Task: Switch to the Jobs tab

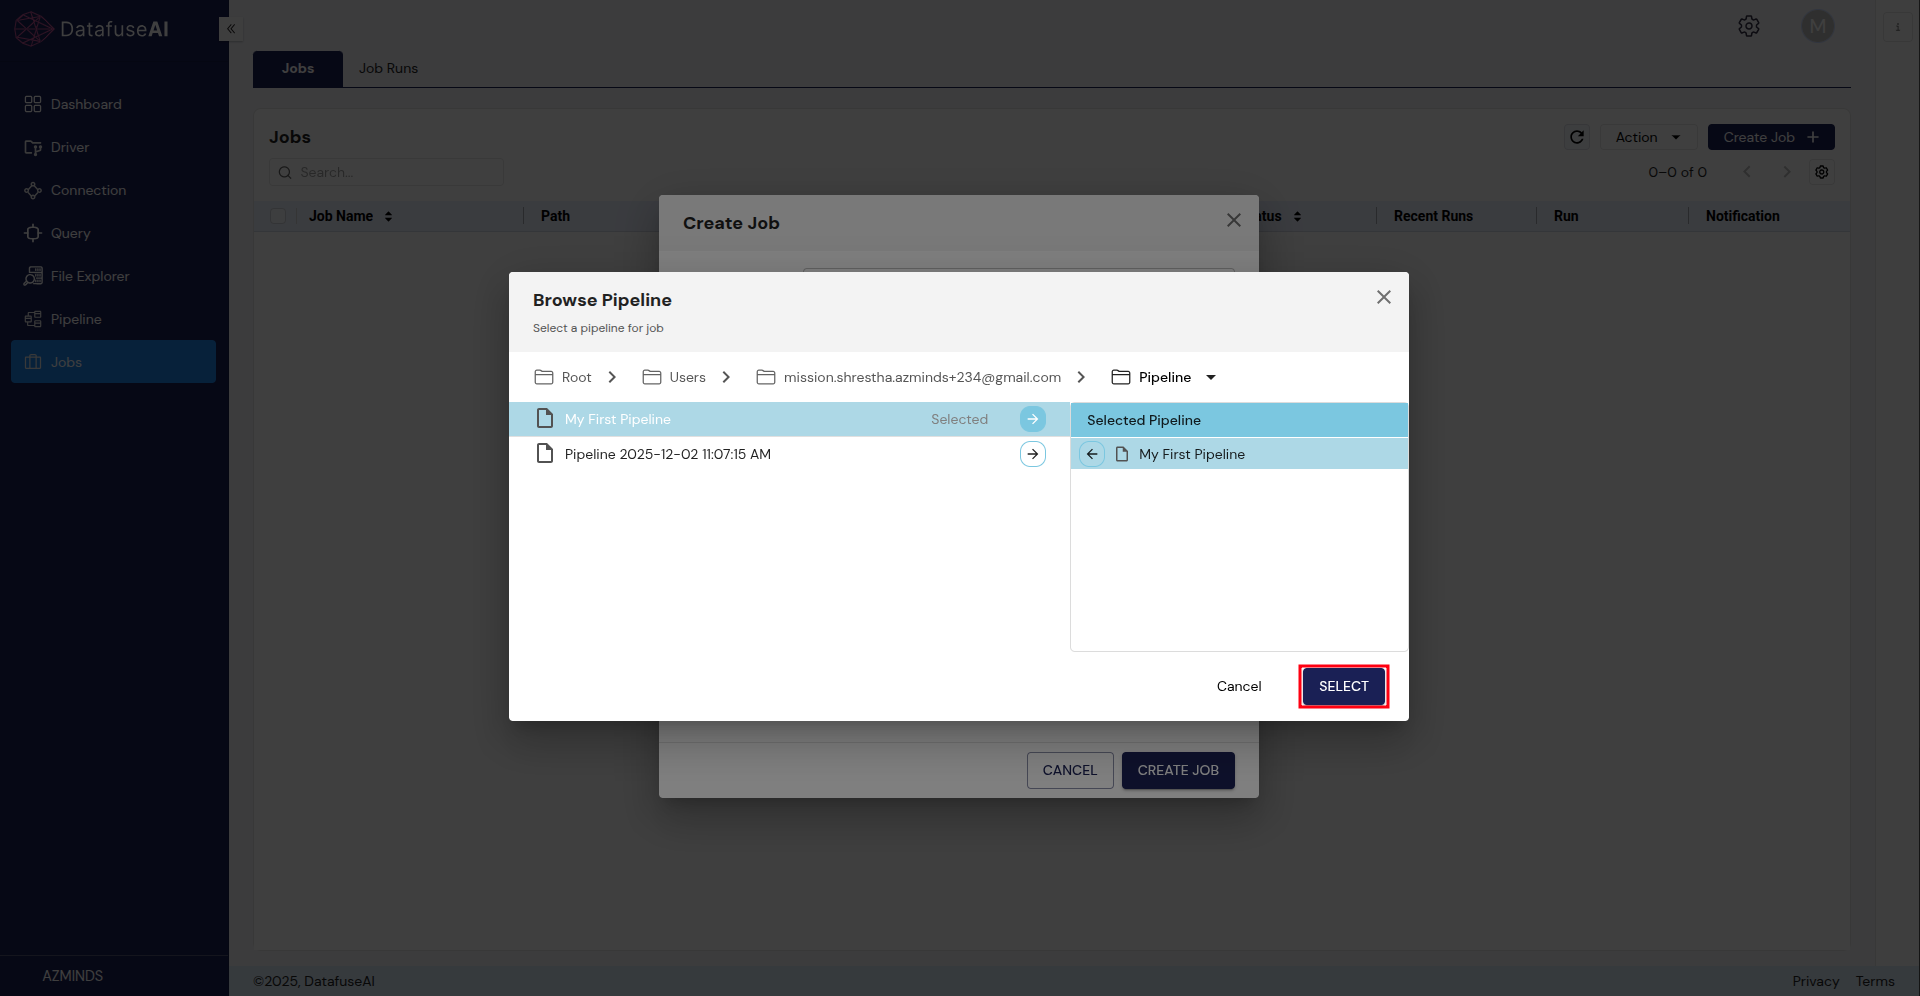Action: [297, 68]
